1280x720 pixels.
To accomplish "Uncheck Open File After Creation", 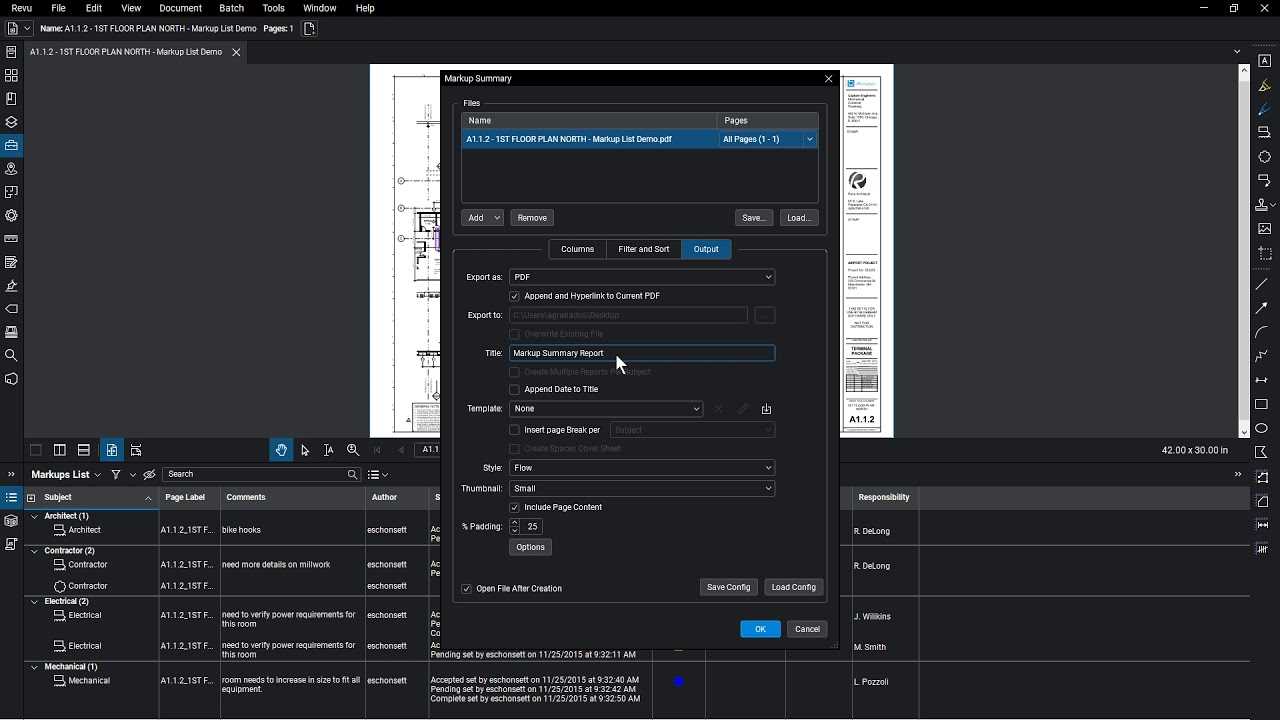I will (466, 589).
